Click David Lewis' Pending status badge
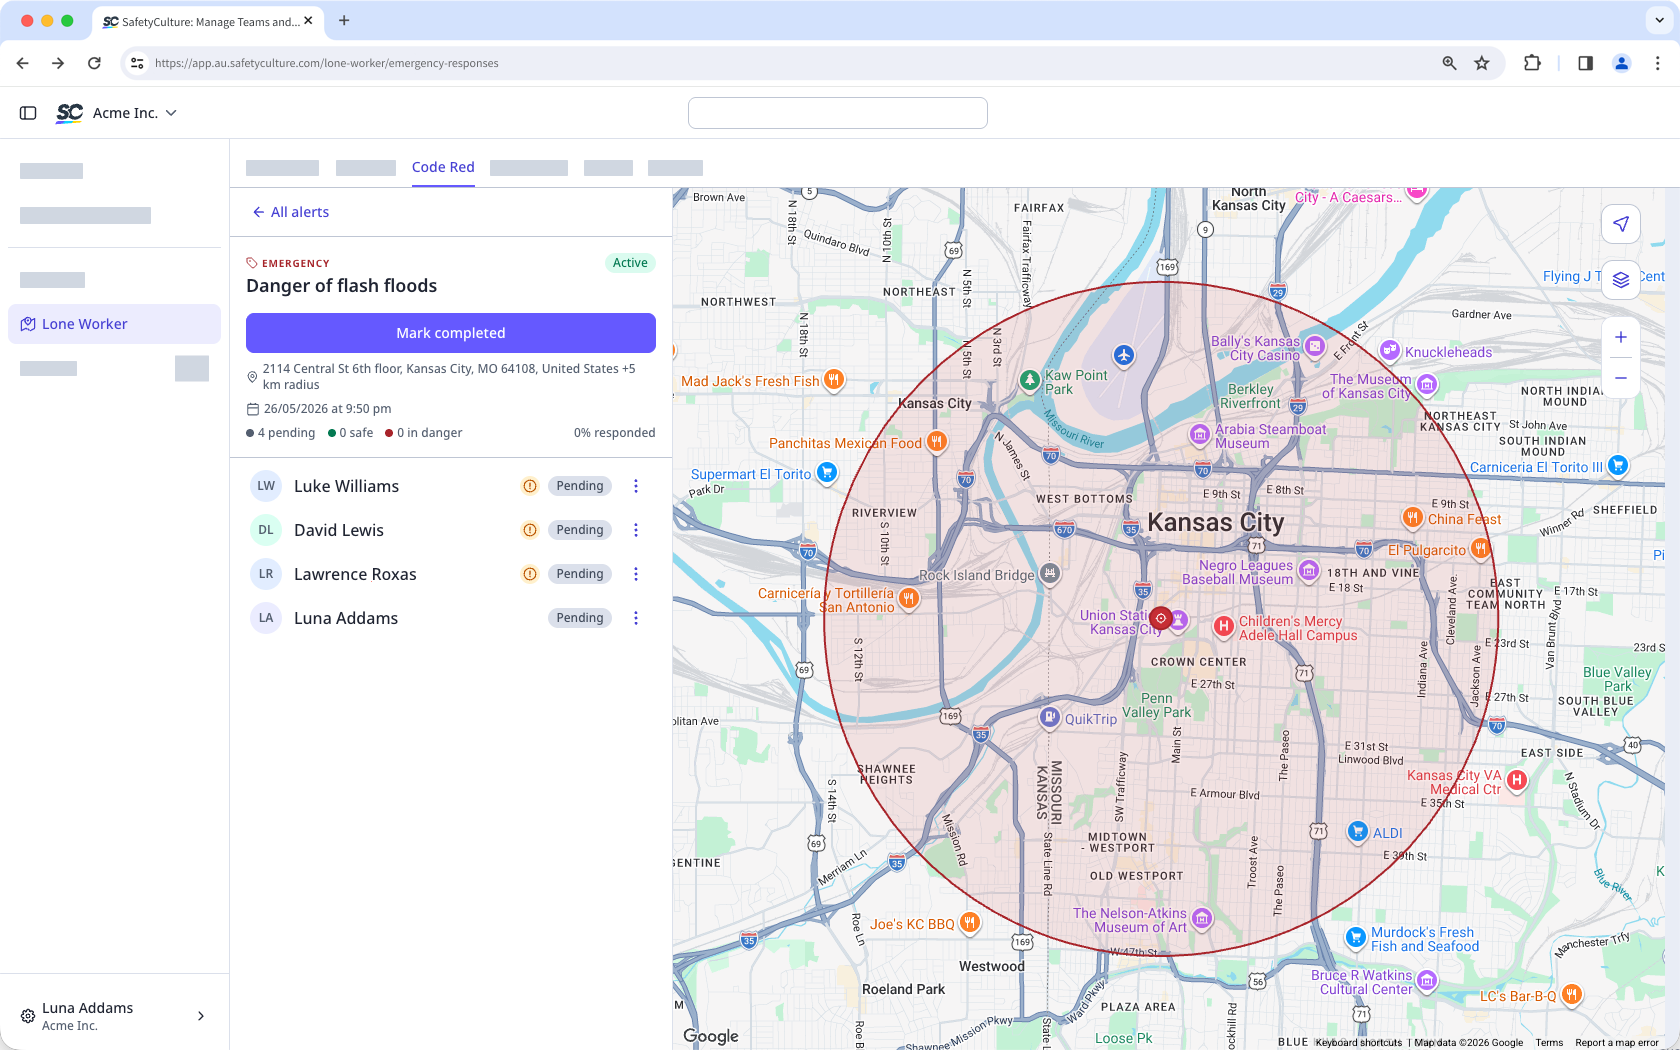 (580, 530)
